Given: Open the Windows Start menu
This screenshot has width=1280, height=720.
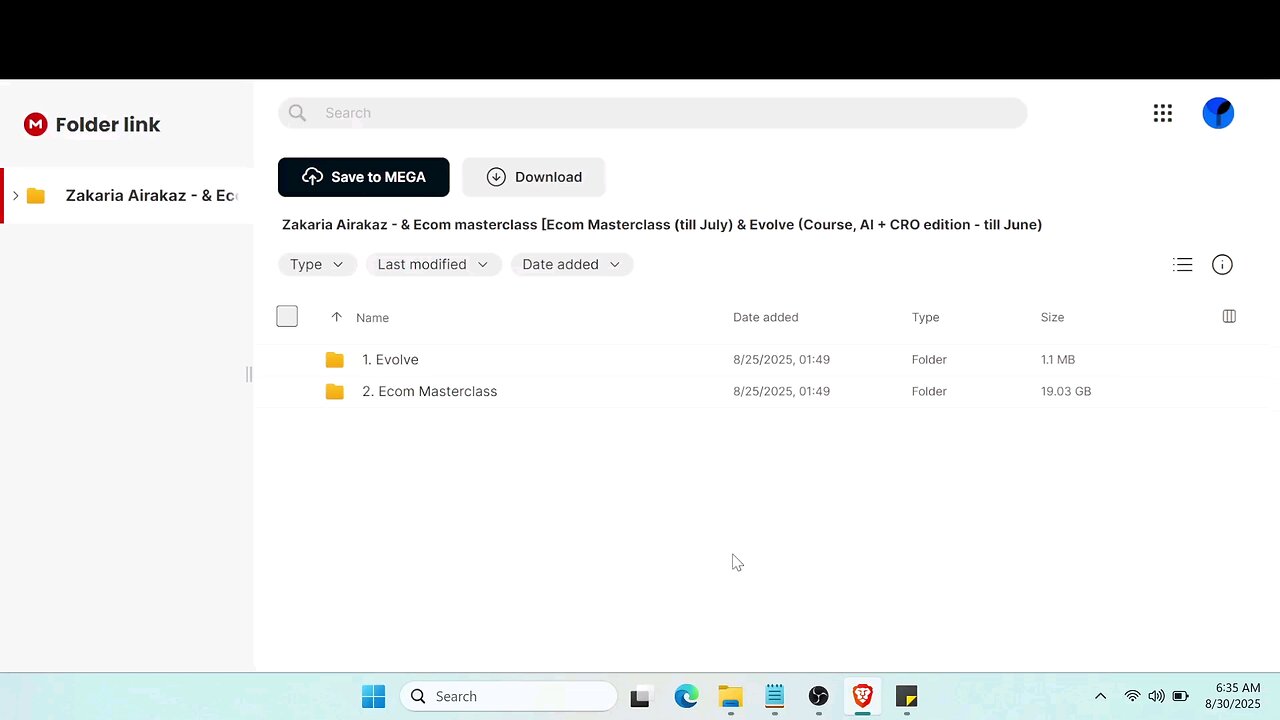Looking at the screenshot, I should tap(373, 696).
